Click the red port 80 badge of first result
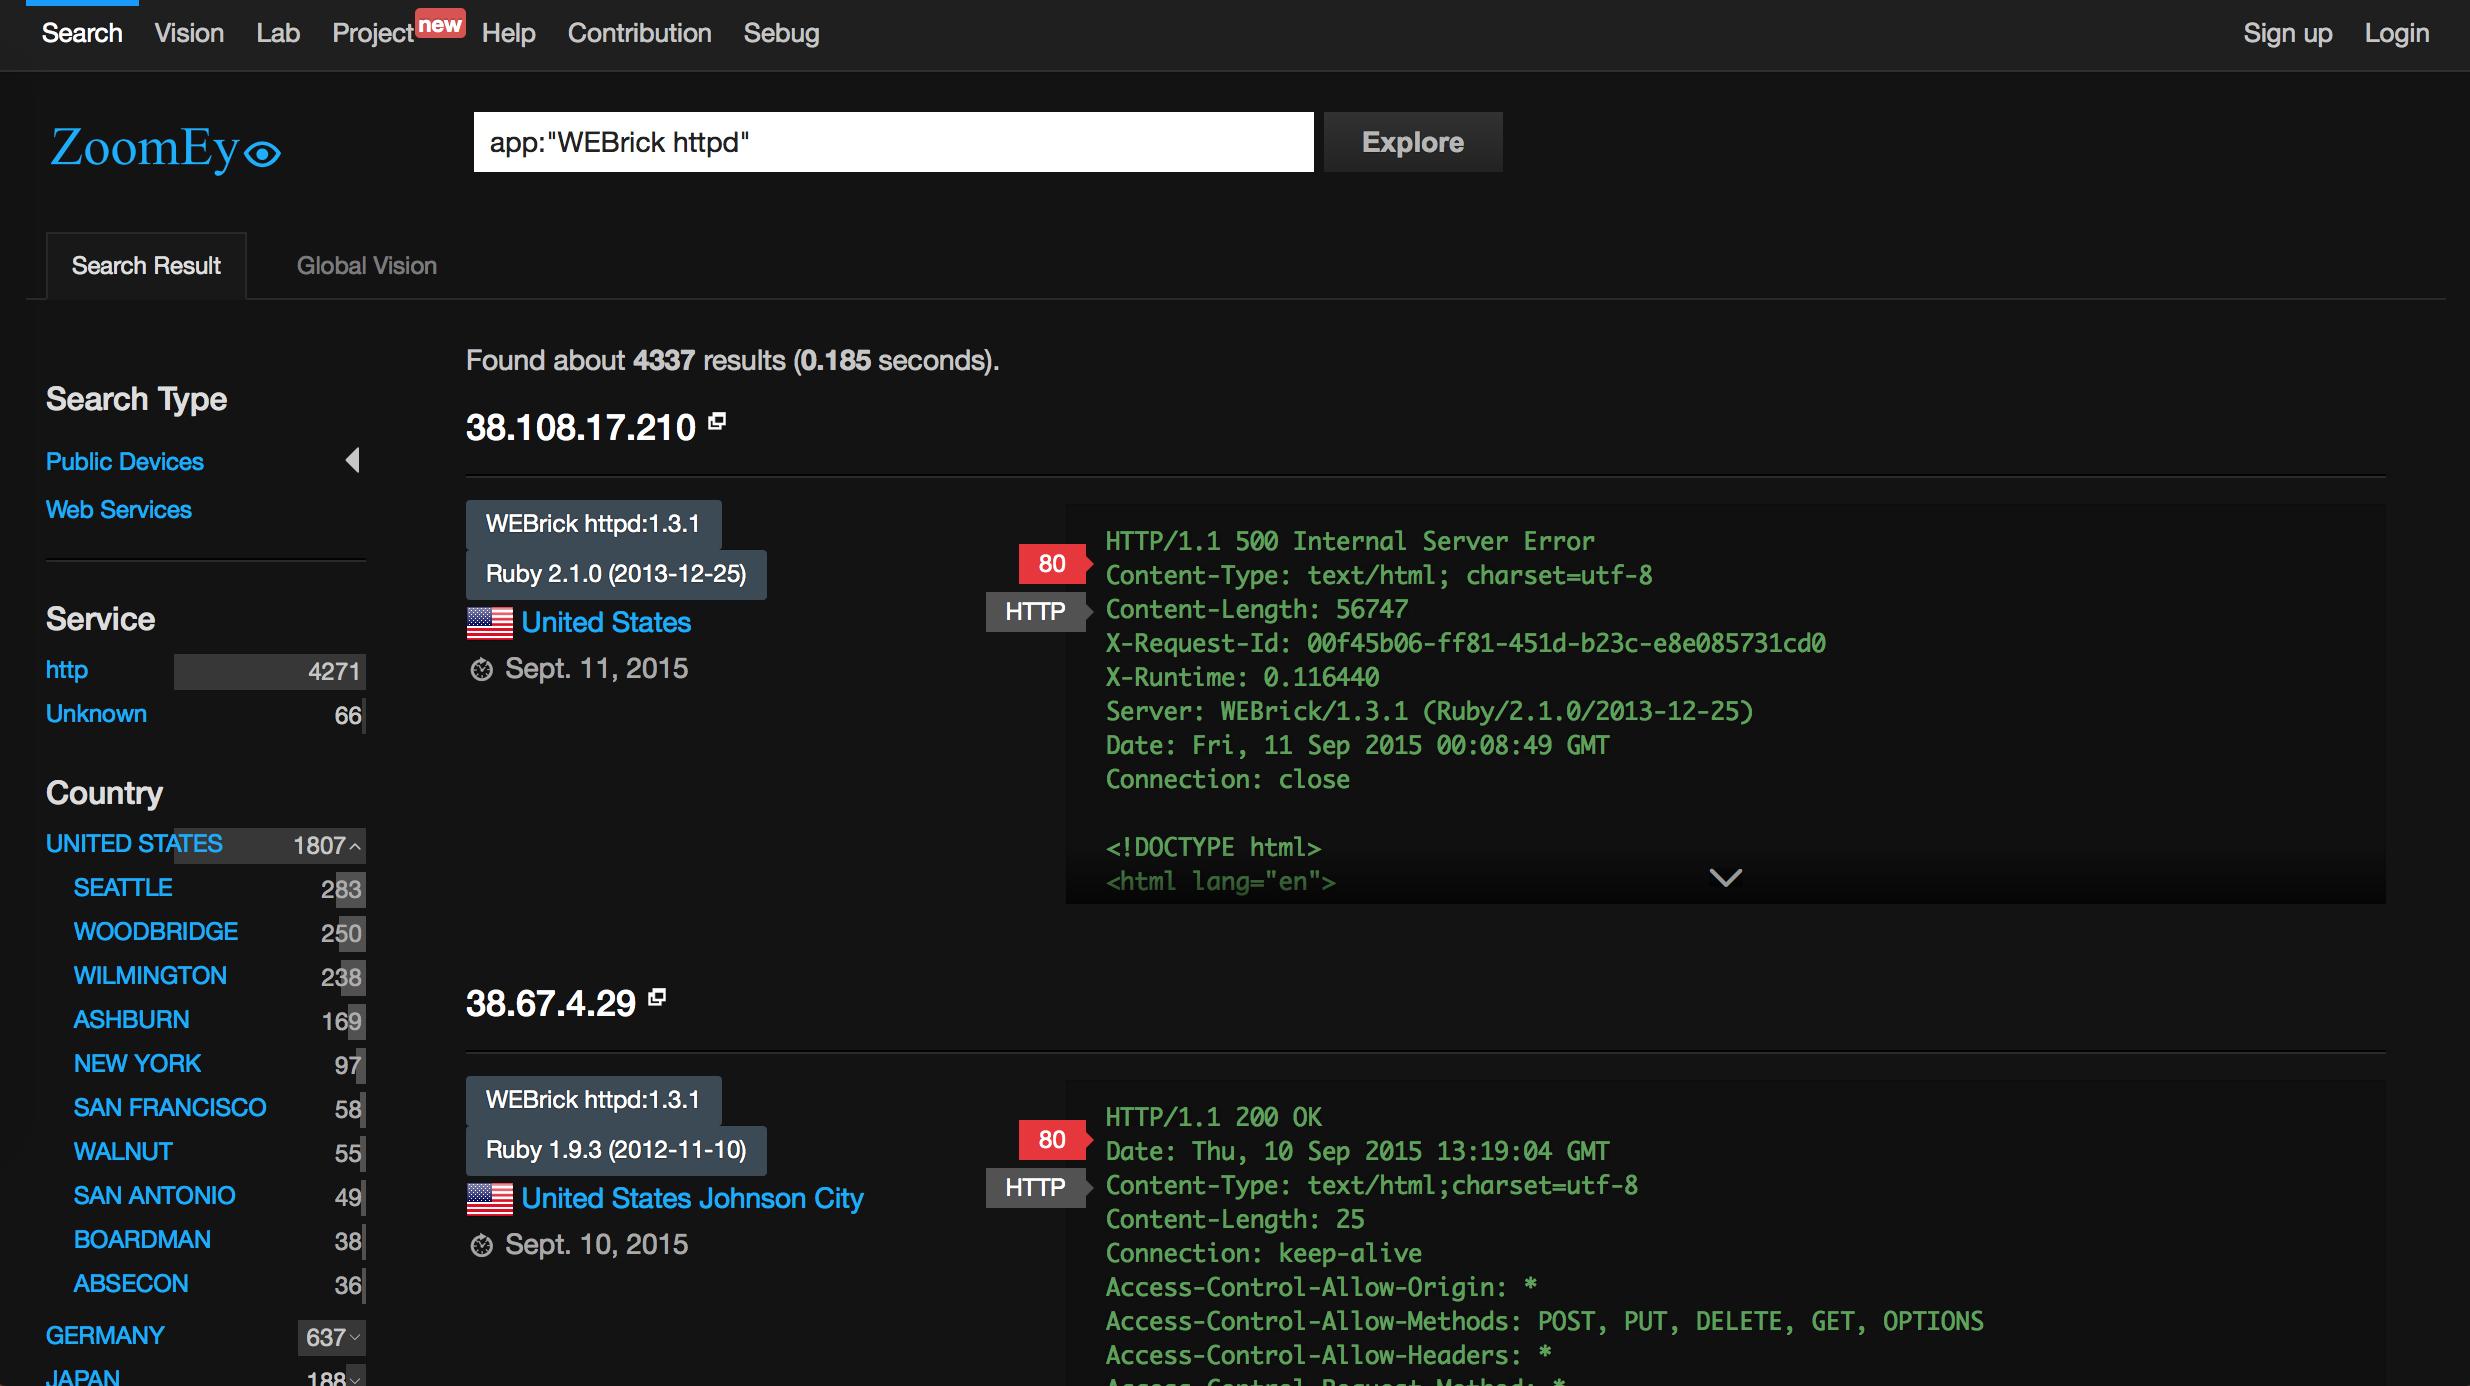This screenshot has height=1386, width=2470. pyautogui.click(x=1051, y=564)
